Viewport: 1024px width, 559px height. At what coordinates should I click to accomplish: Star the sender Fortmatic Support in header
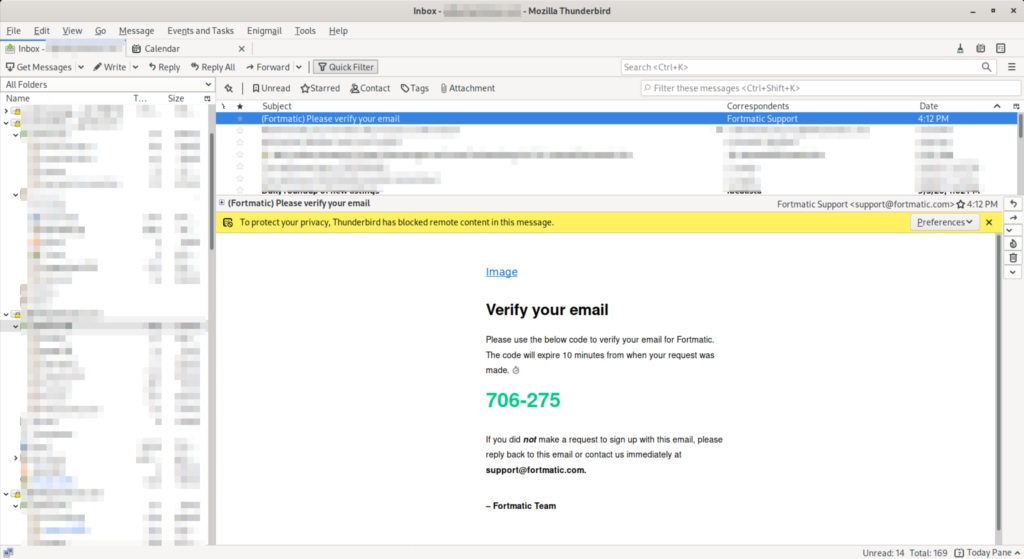point(961,204)
